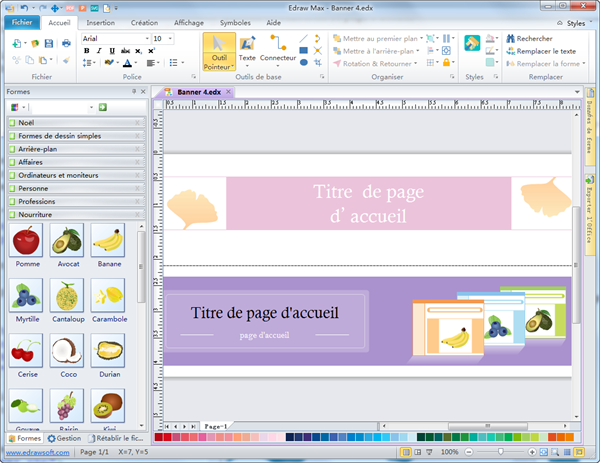The height and width of the screenshot is (463, 600).
Task: Select the Avocat shape icon
Action: point(66,240)
